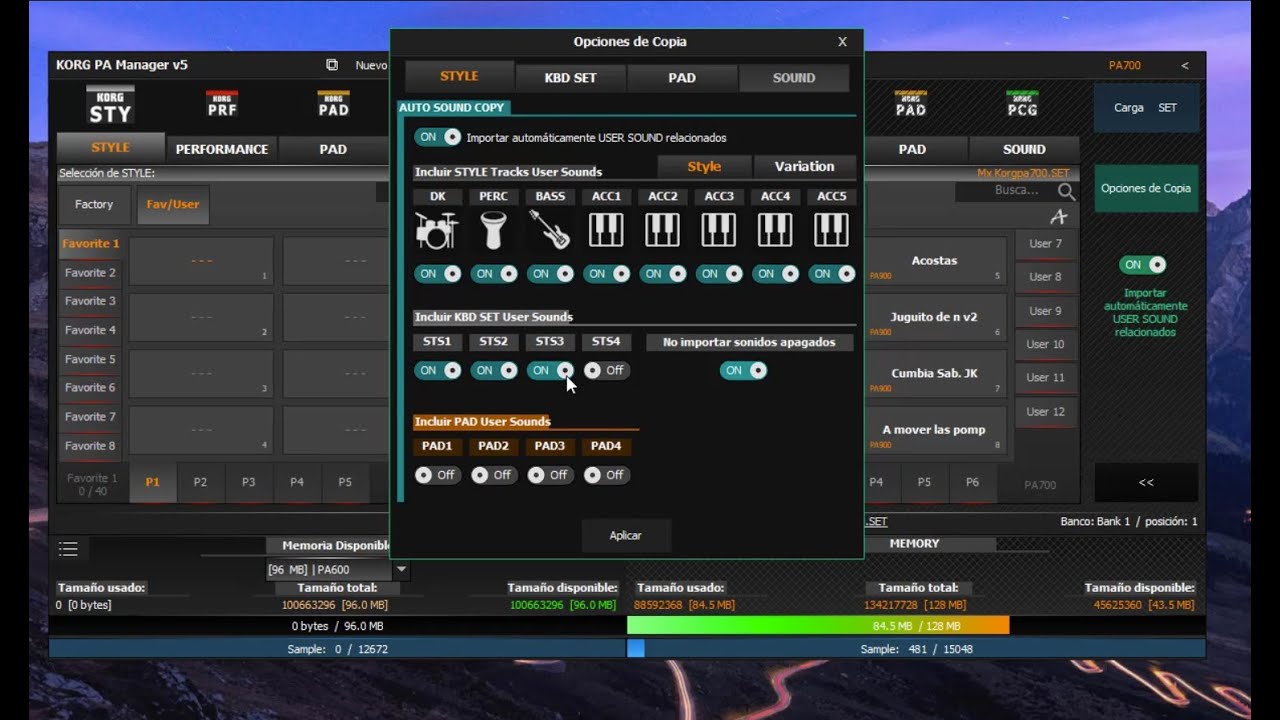1280x720 pixels.
Task: Click the PERC percussion drum icon
Action: pyautogui.click(x=493, y=230)
